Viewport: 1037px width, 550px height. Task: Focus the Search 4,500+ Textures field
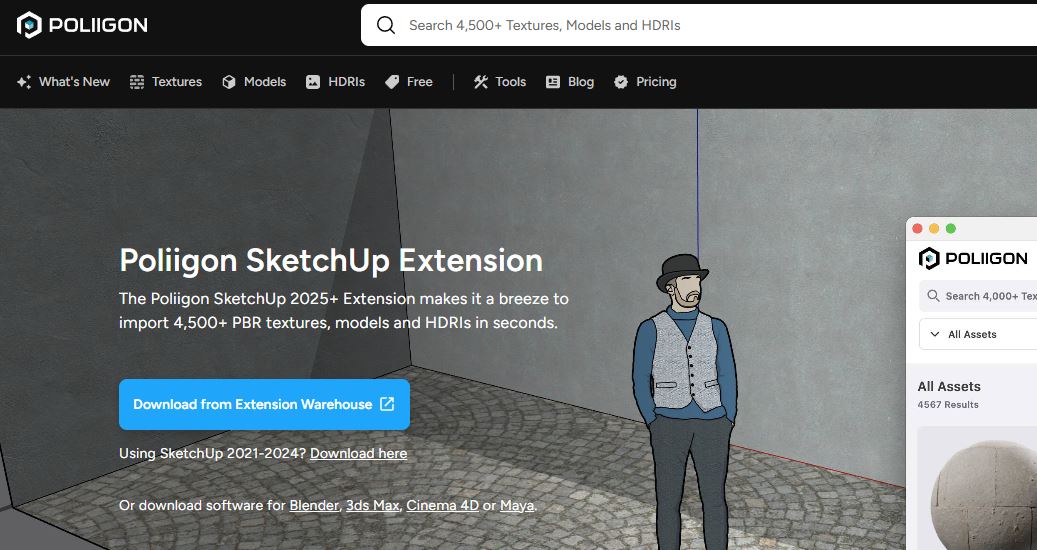click(699, 25)
